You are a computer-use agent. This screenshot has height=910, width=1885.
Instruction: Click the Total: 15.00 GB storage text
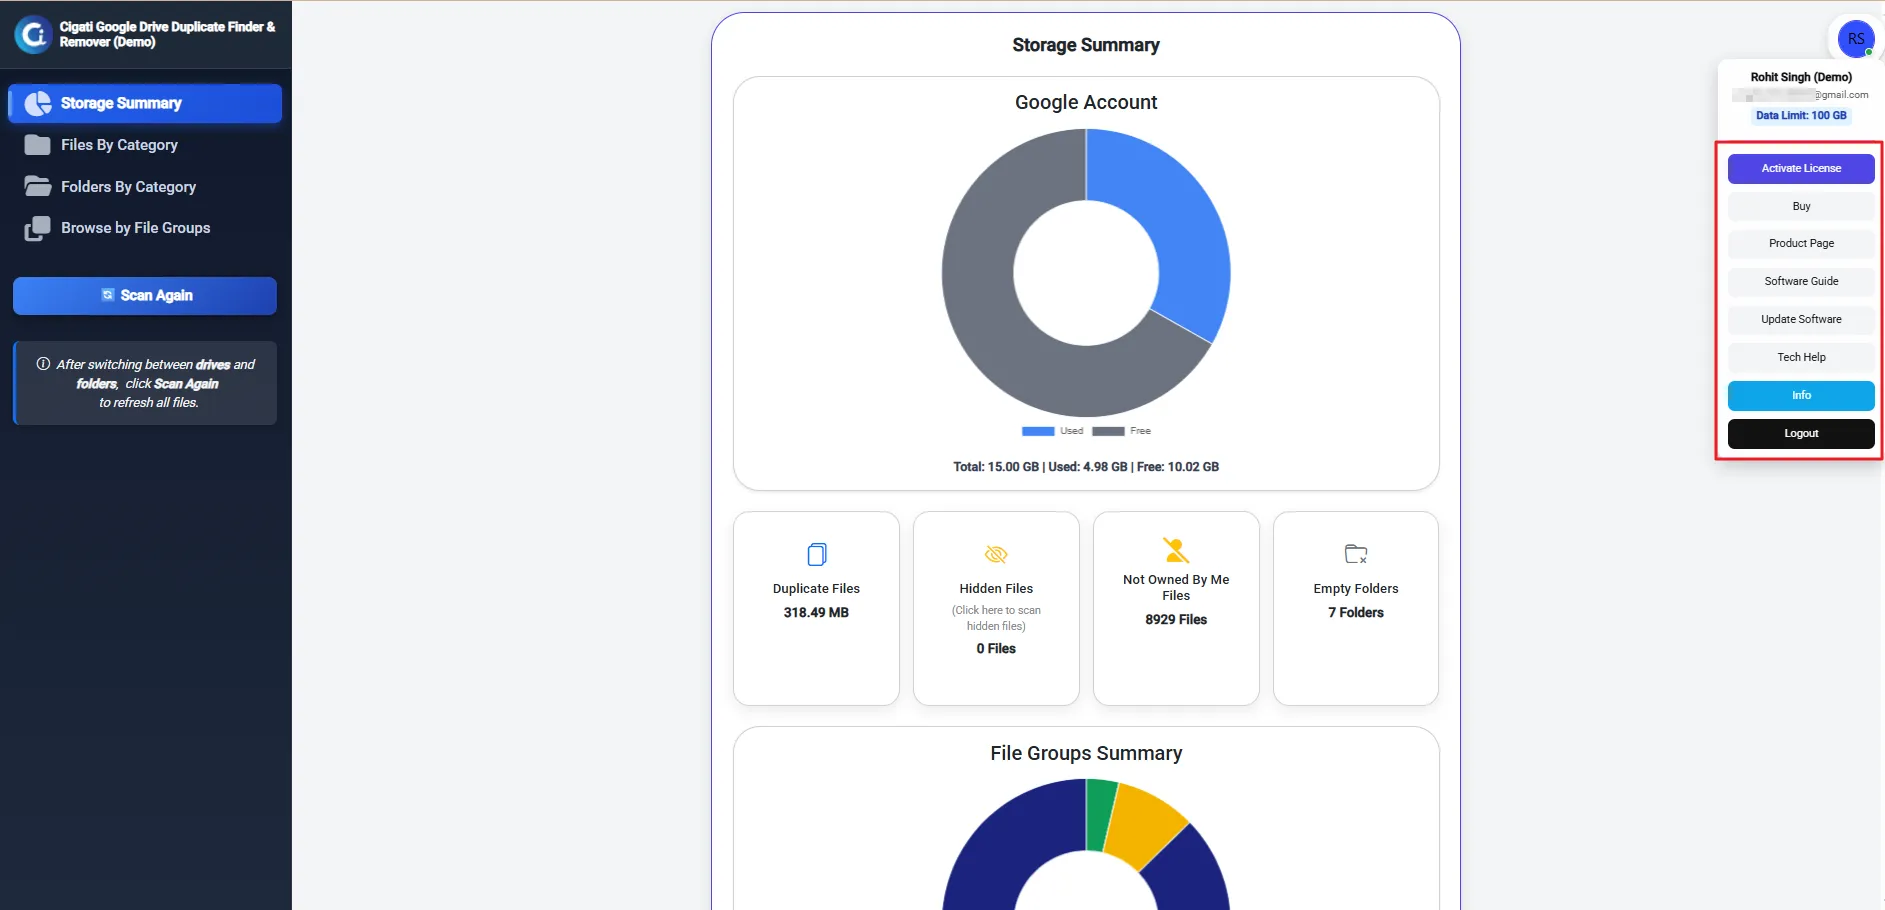(996, 467)
